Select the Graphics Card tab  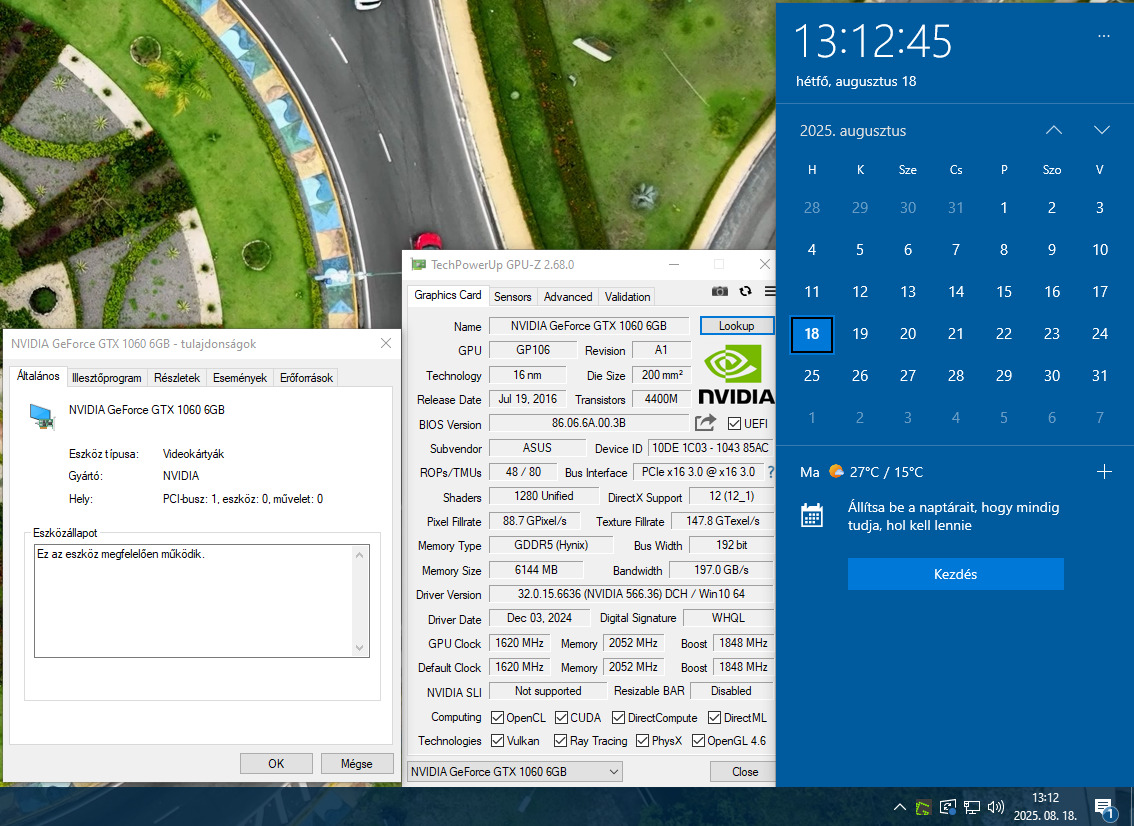click(447, 295)
